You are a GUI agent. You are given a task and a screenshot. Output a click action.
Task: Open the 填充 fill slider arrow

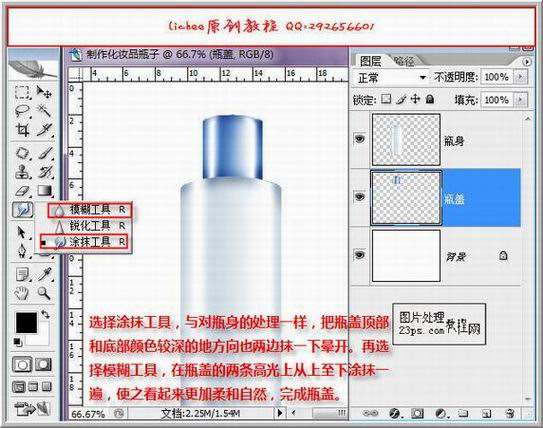520,100
